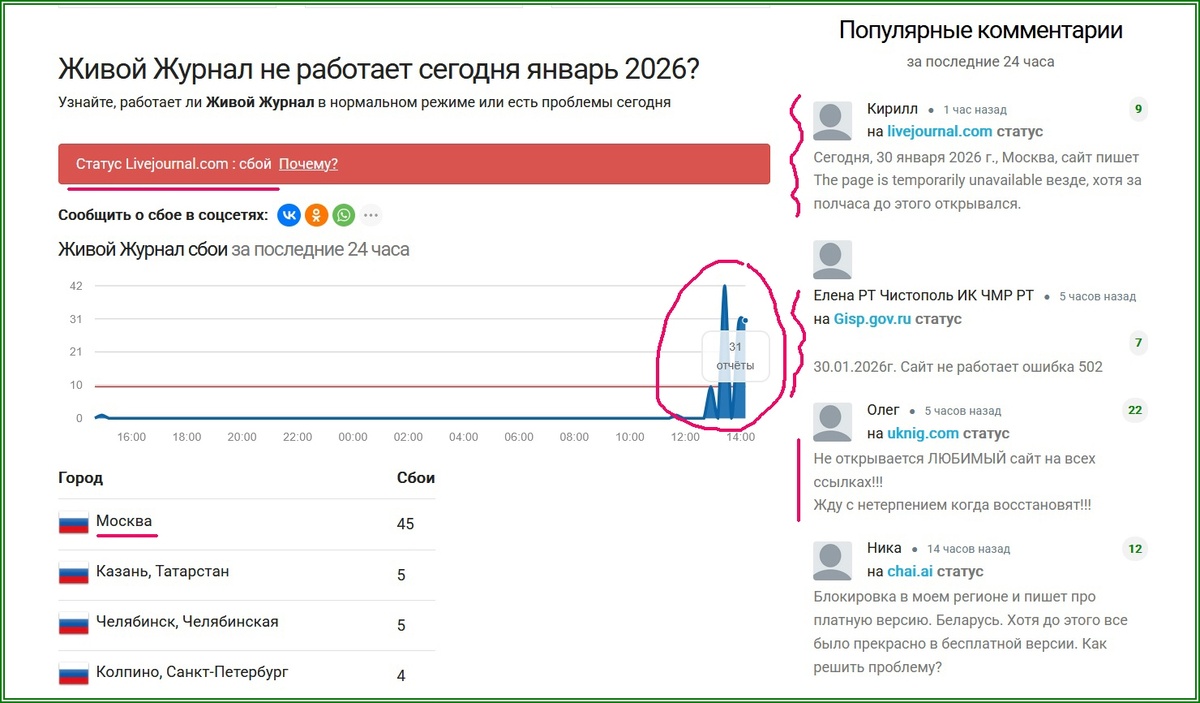Click Олег's avatar icon

831,420
